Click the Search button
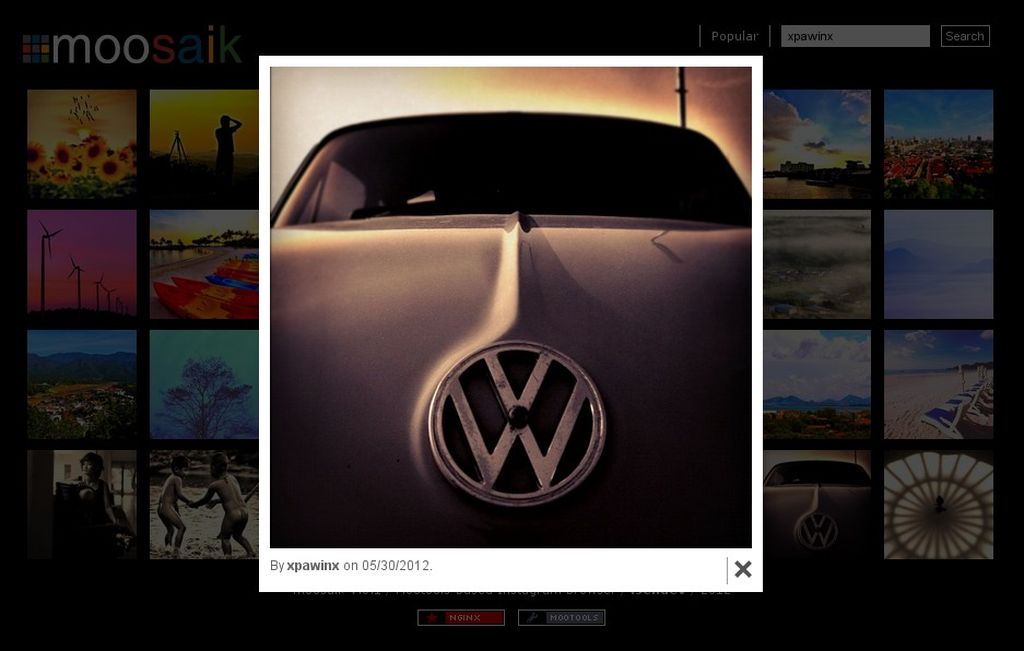The height and width of the screenshot is (651, 1024). click(x=965, y=37)
